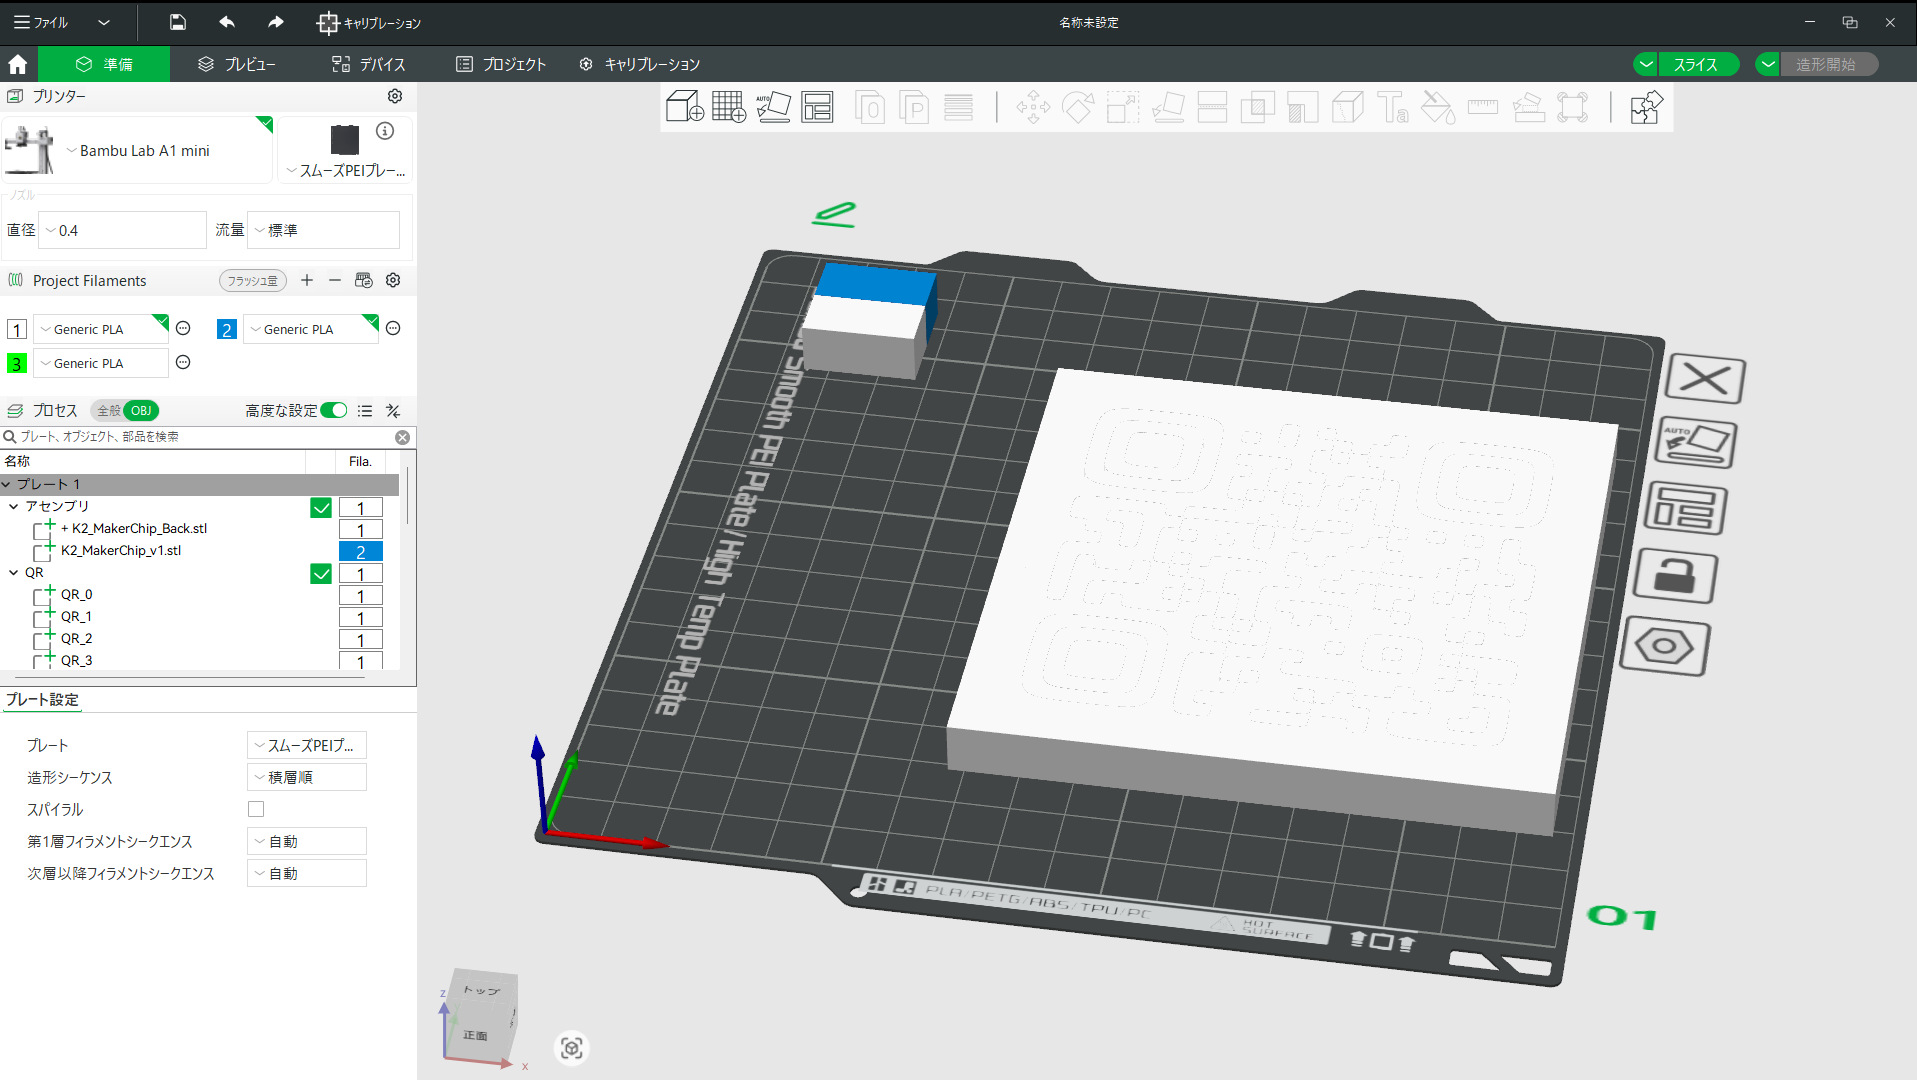
Task: Click the Arrange all objects icon
Action: click(x=817, y=107)
